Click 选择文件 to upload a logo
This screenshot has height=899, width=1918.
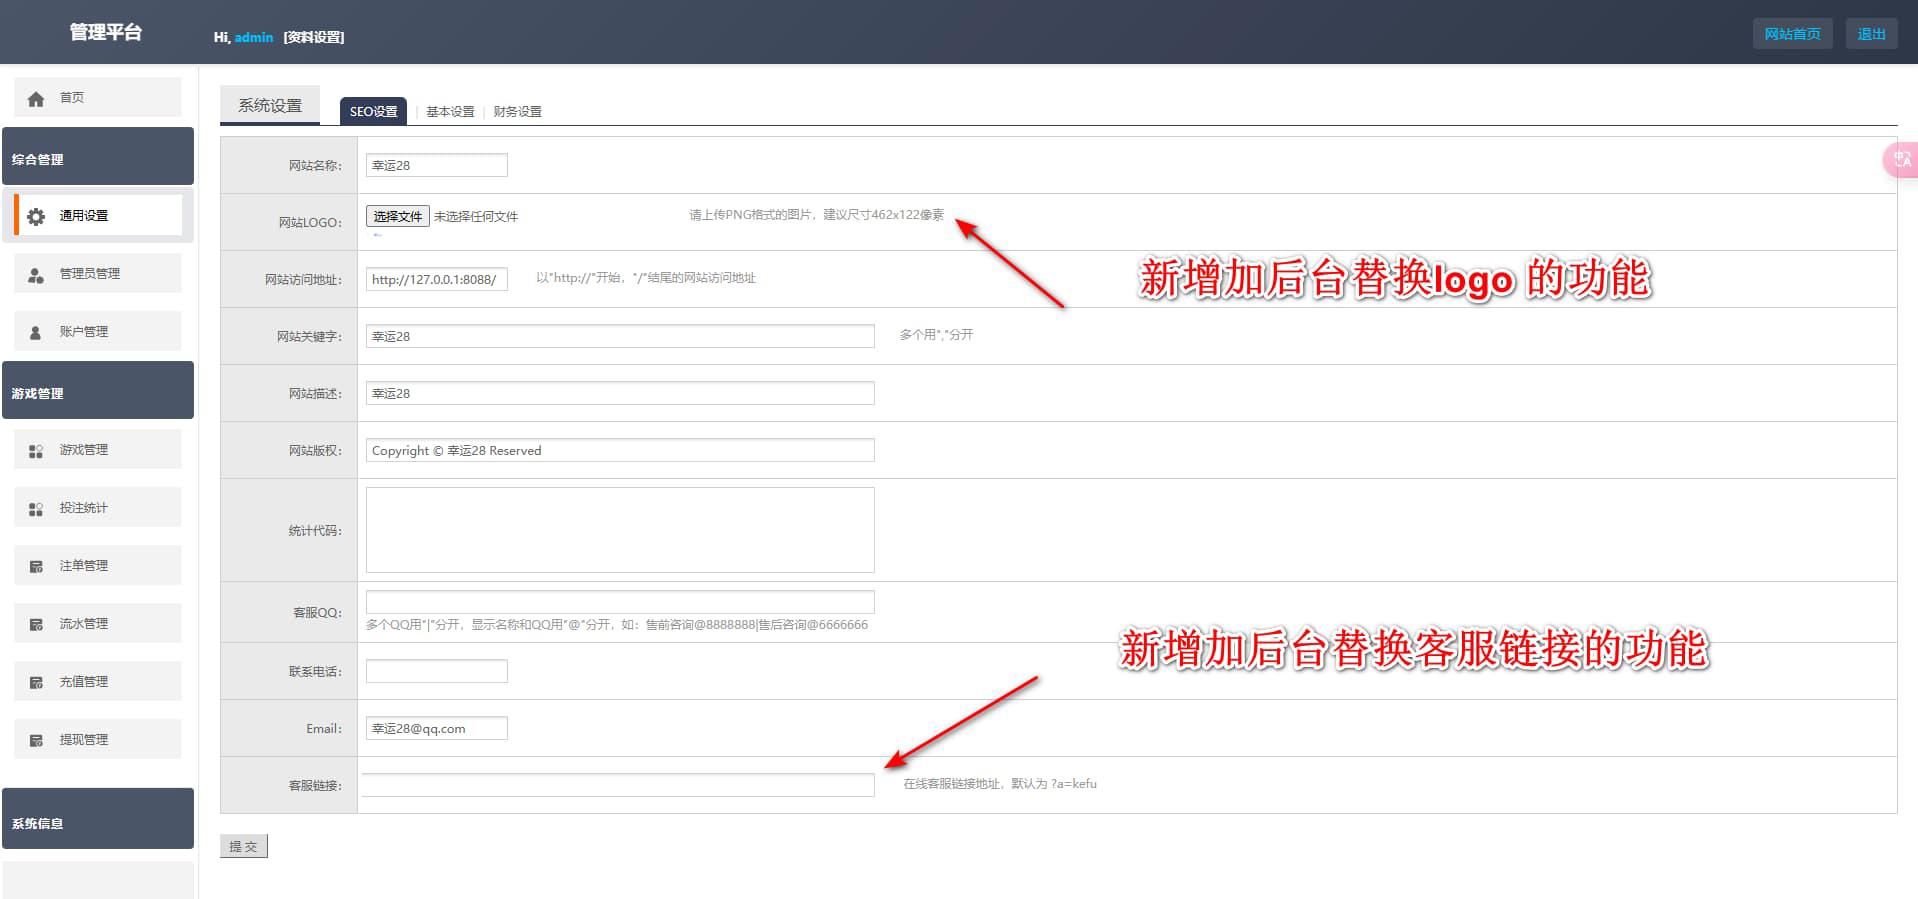397,216
